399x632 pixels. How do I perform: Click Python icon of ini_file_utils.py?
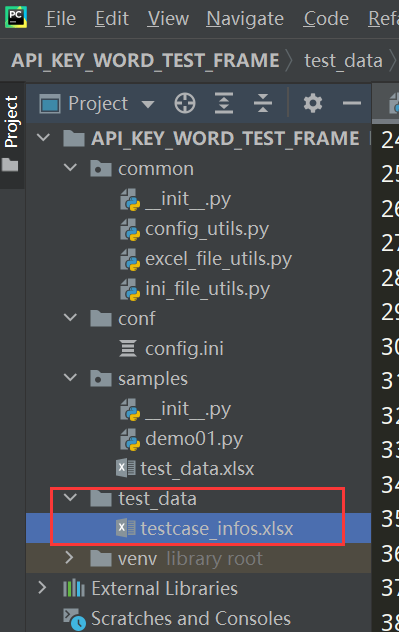pyautogui.click(x=130, y=289)
